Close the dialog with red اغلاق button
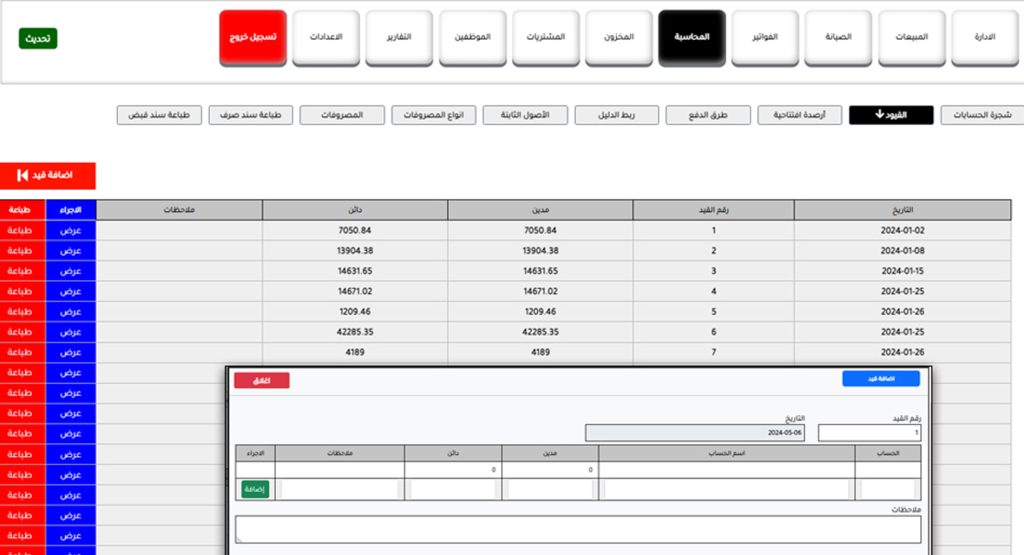1024x555 pixels. (261, 380)
